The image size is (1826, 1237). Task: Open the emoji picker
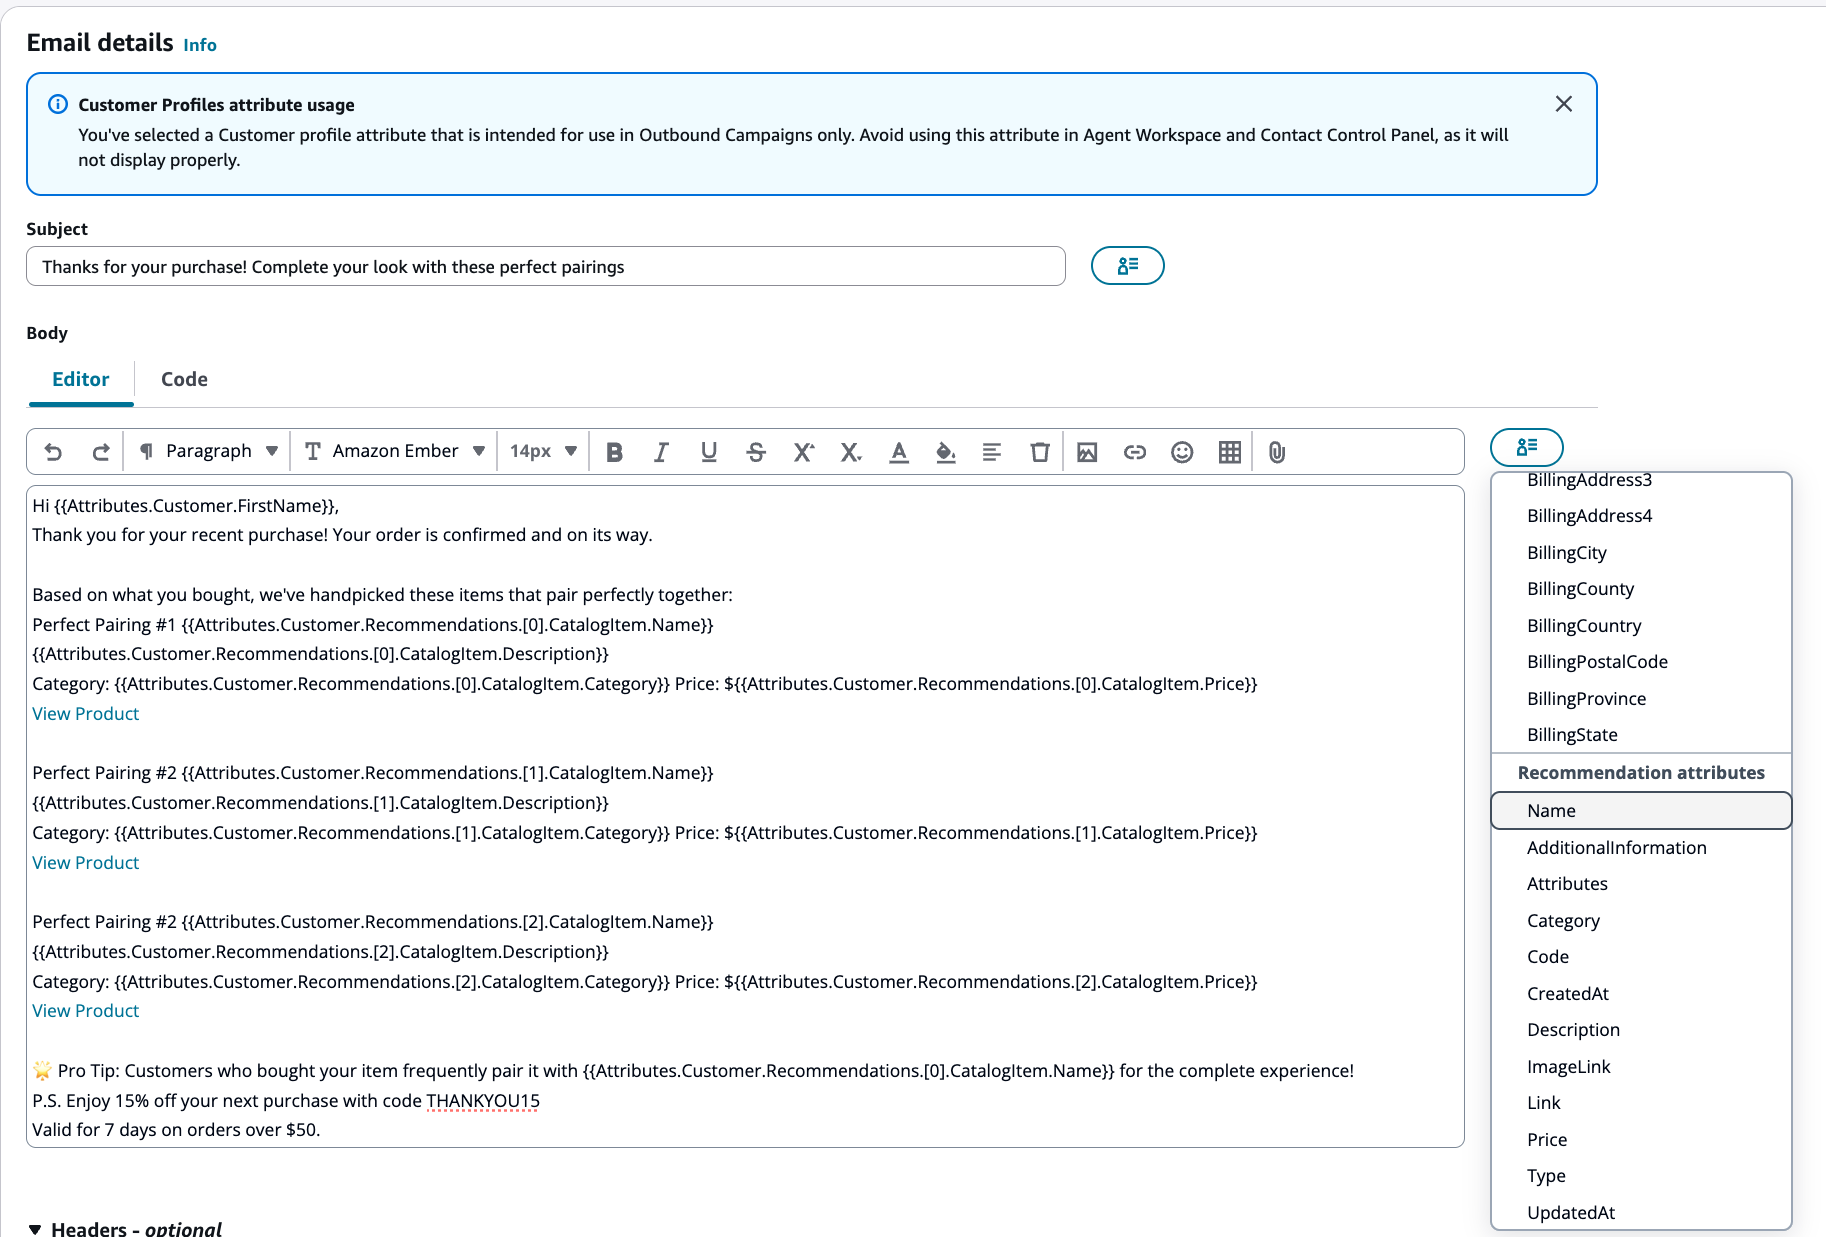point(1181,452)
